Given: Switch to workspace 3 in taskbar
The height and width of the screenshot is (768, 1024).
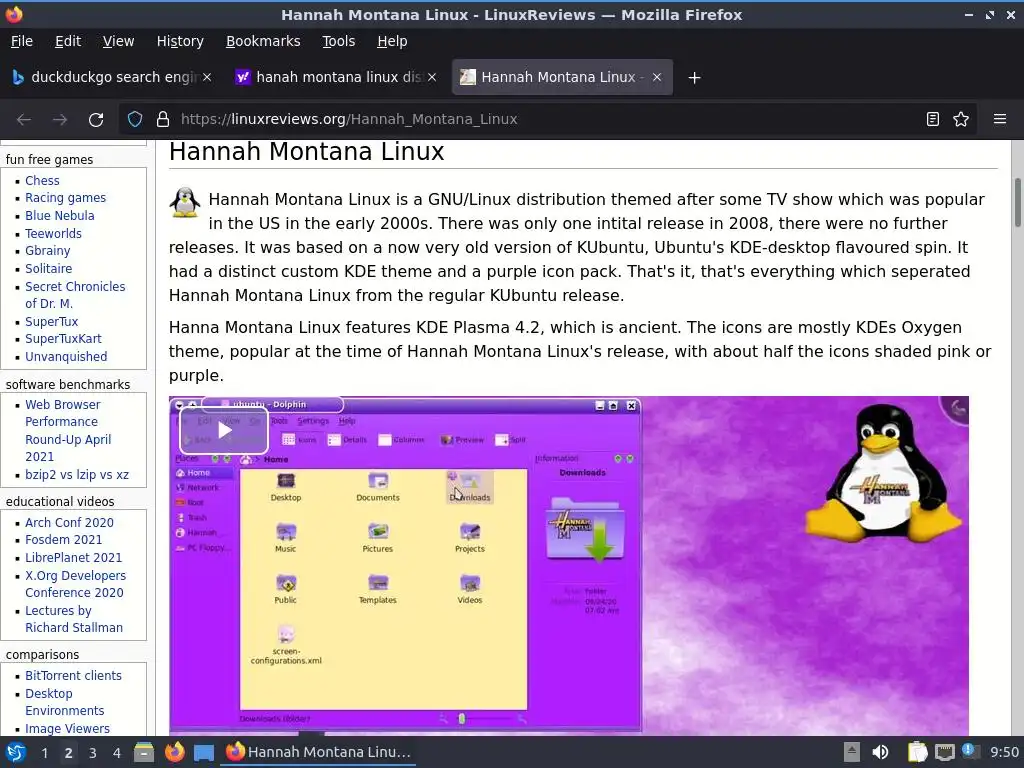Looking at the screenshot, I should (x=93, y=753).
